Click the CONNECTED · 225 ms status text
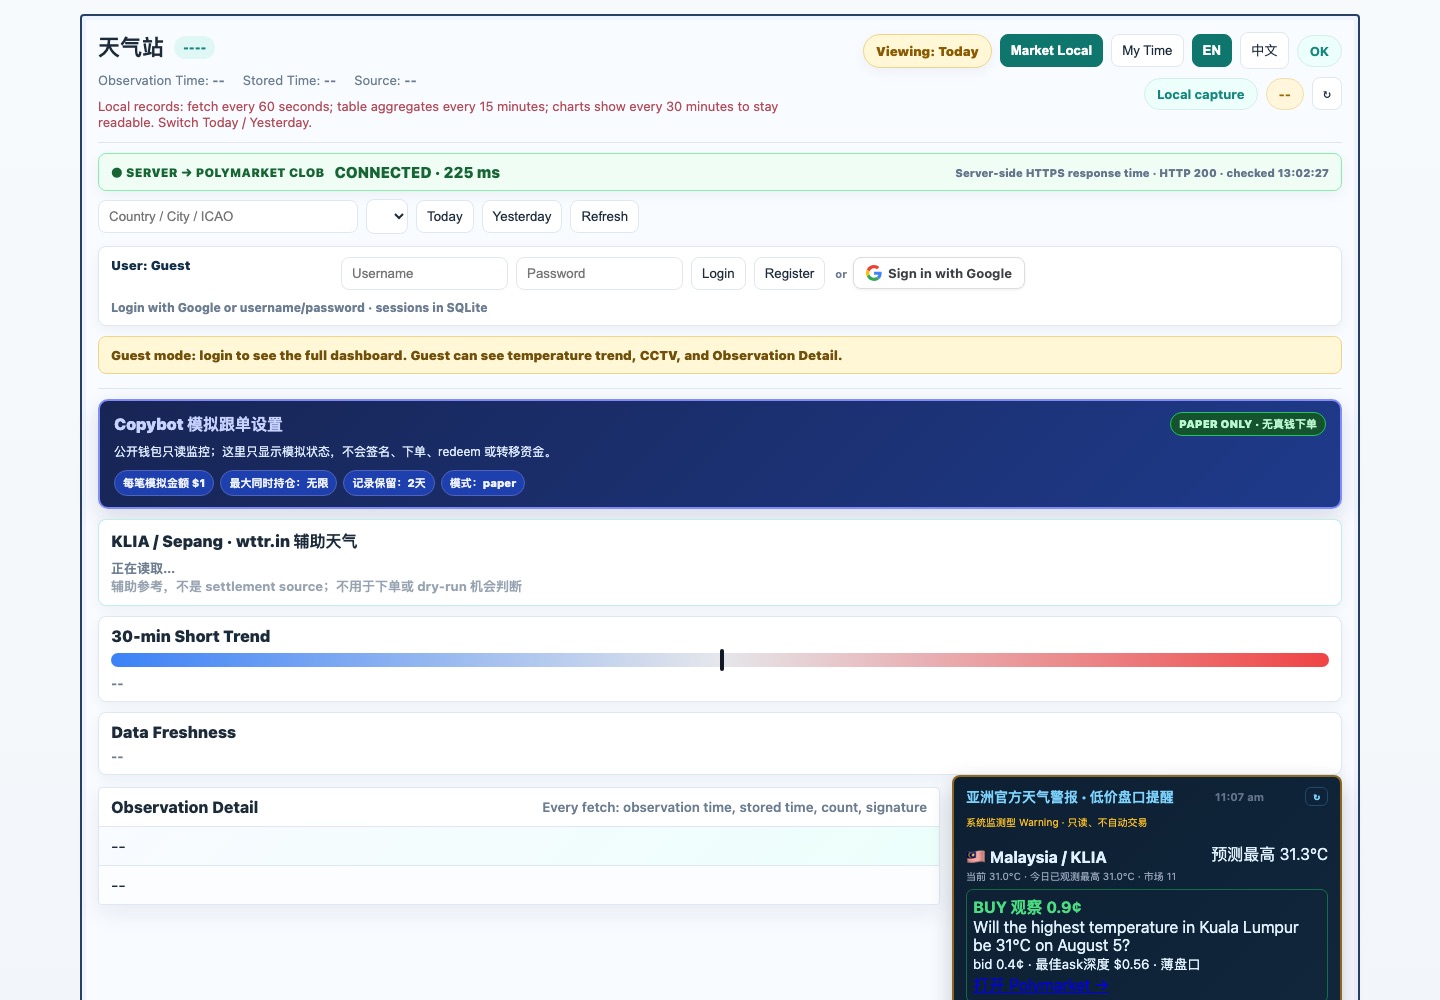Viewport: 1440px width, 1000px height. coord(417,173)
